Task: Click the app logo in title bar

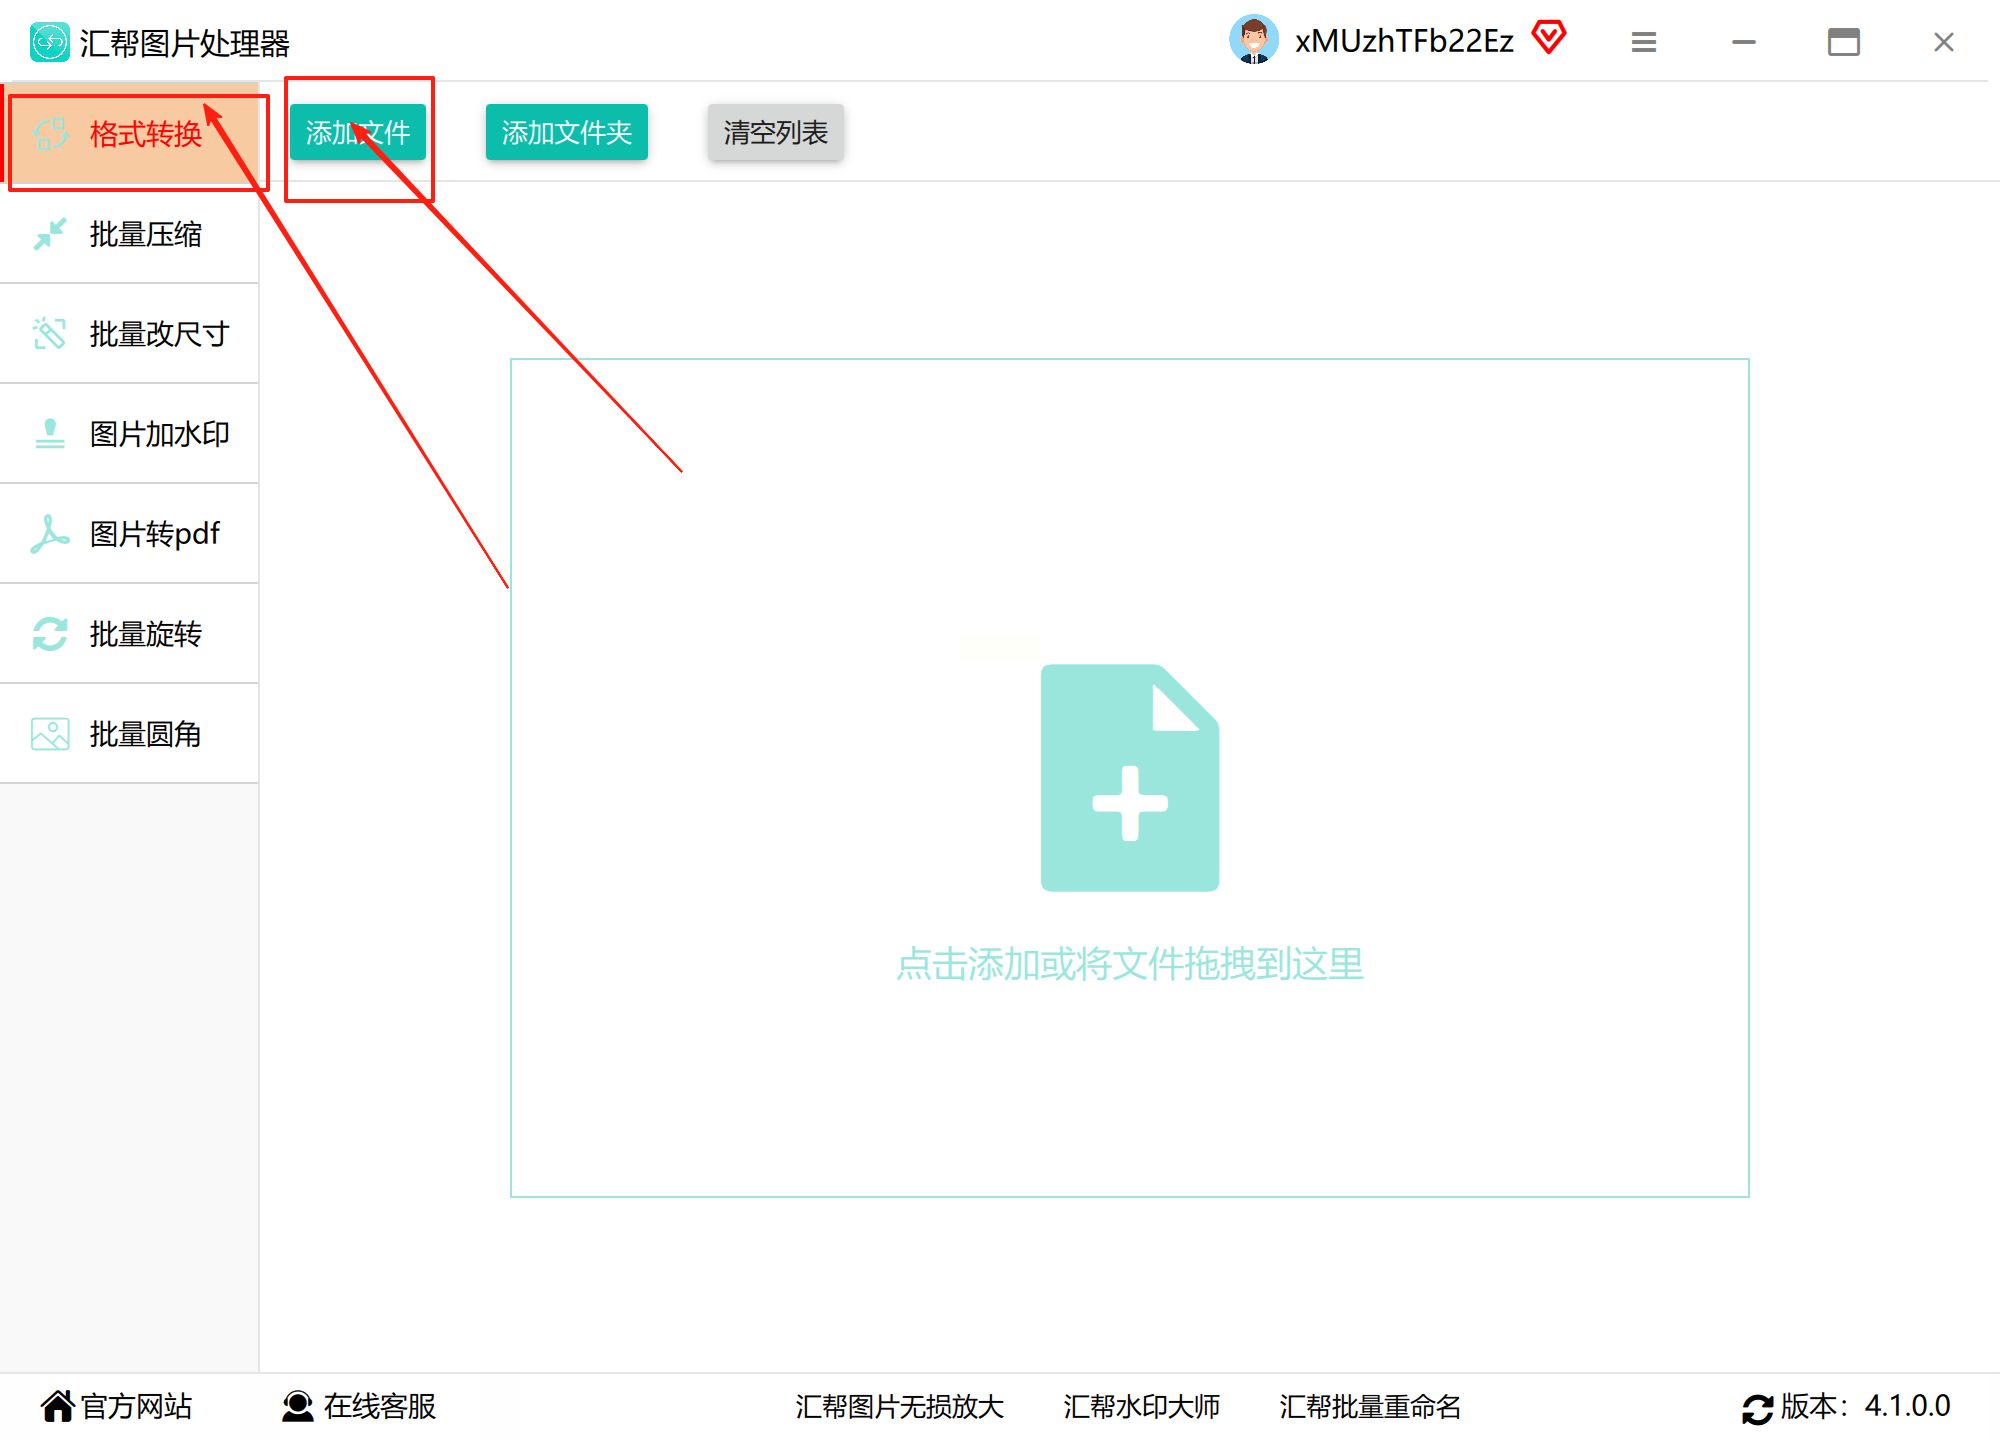Action: 49,42
